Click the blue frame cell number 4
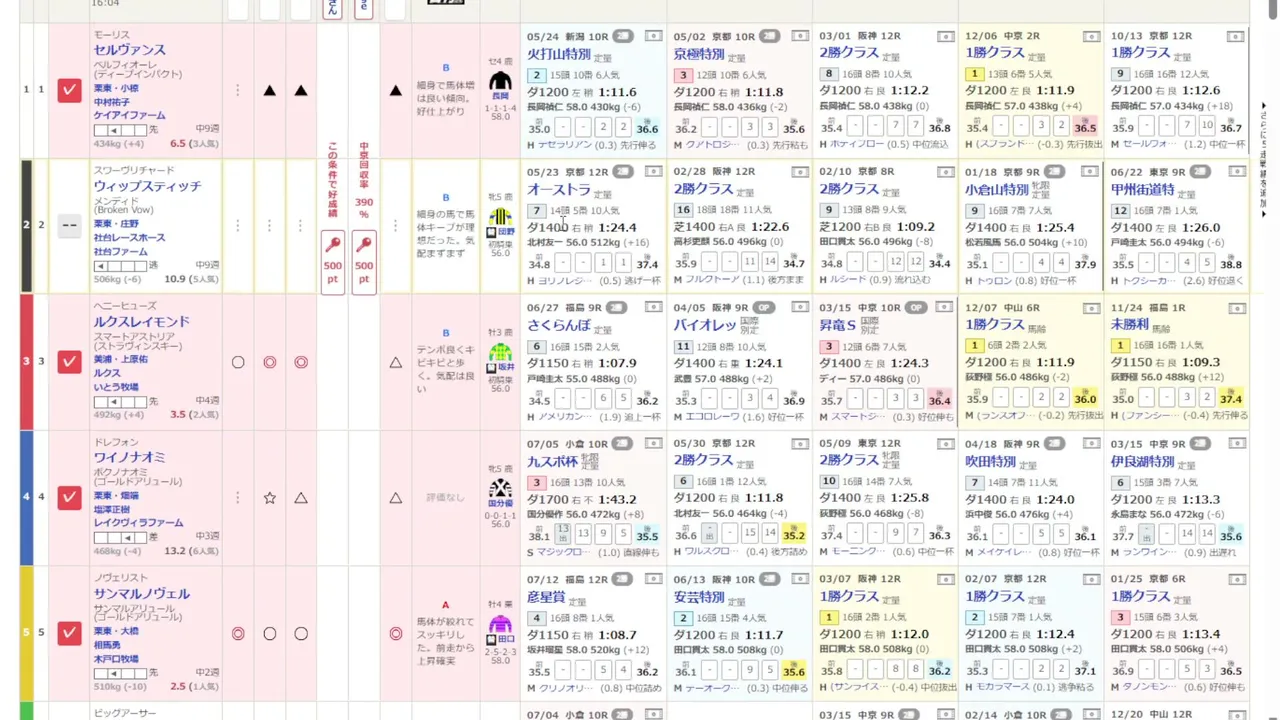Viewport: 1280px width, 720px height. click(x=27, y=497)
